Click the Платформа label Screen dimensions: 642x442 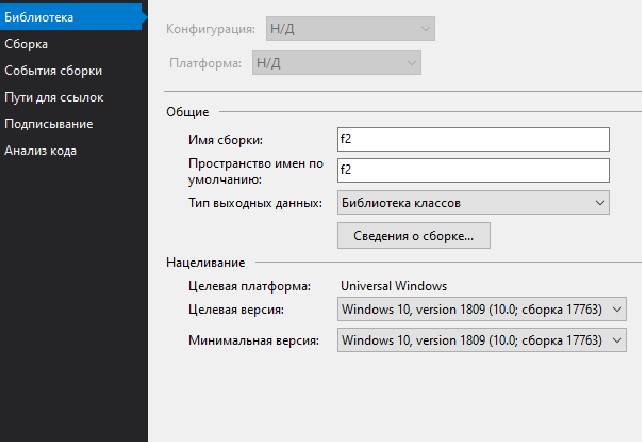(205, 63)
